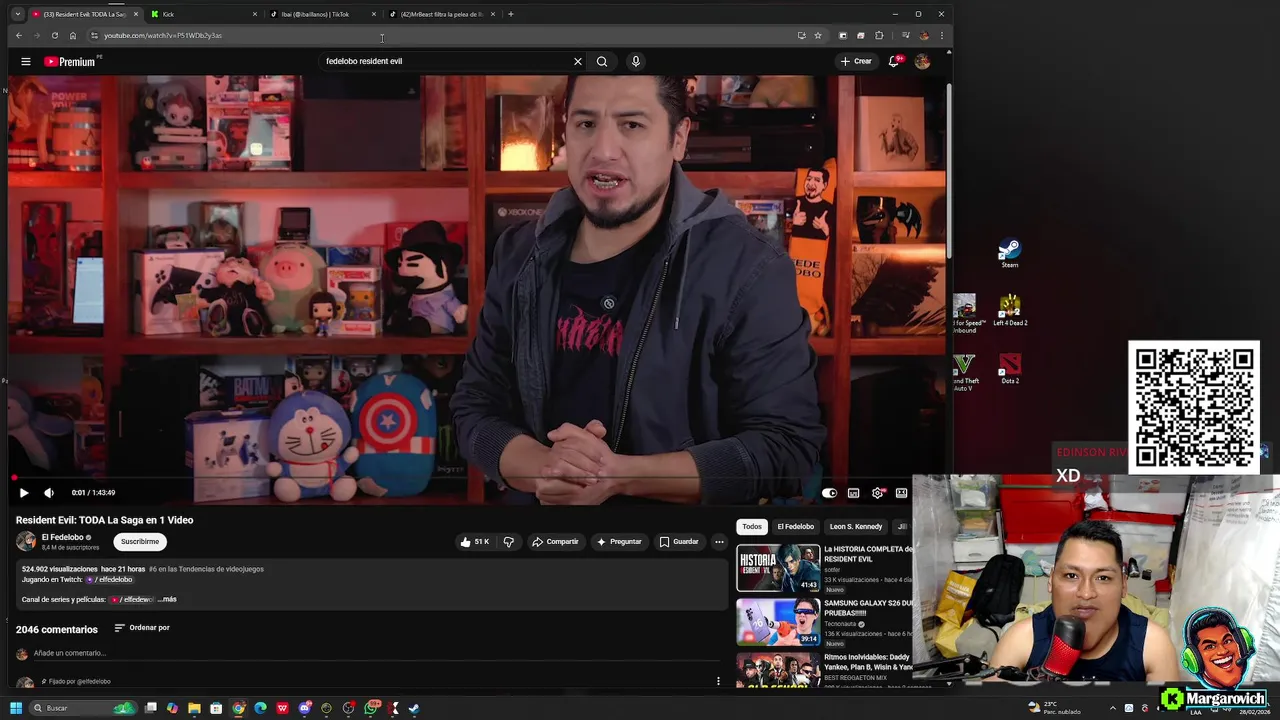Select the Todos filter chip

tap(752, 526)
